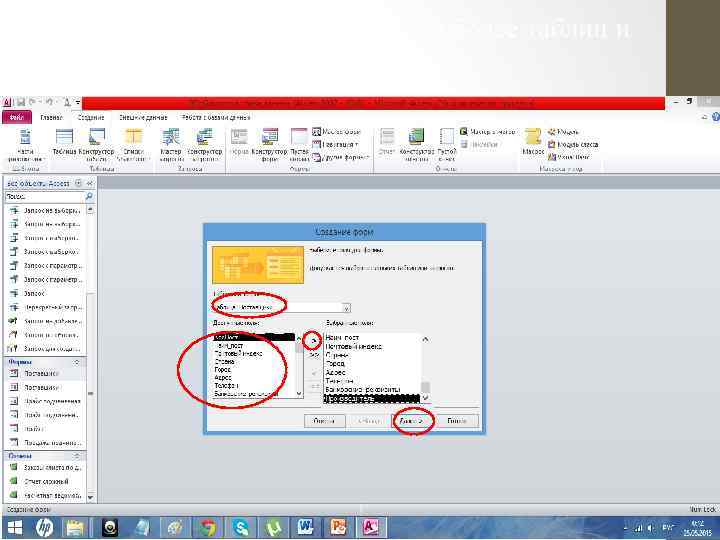Viewport: 720px width, 540px height.
Task: Click the Модуль (Module) ribbon item
Action: (563, 132)
